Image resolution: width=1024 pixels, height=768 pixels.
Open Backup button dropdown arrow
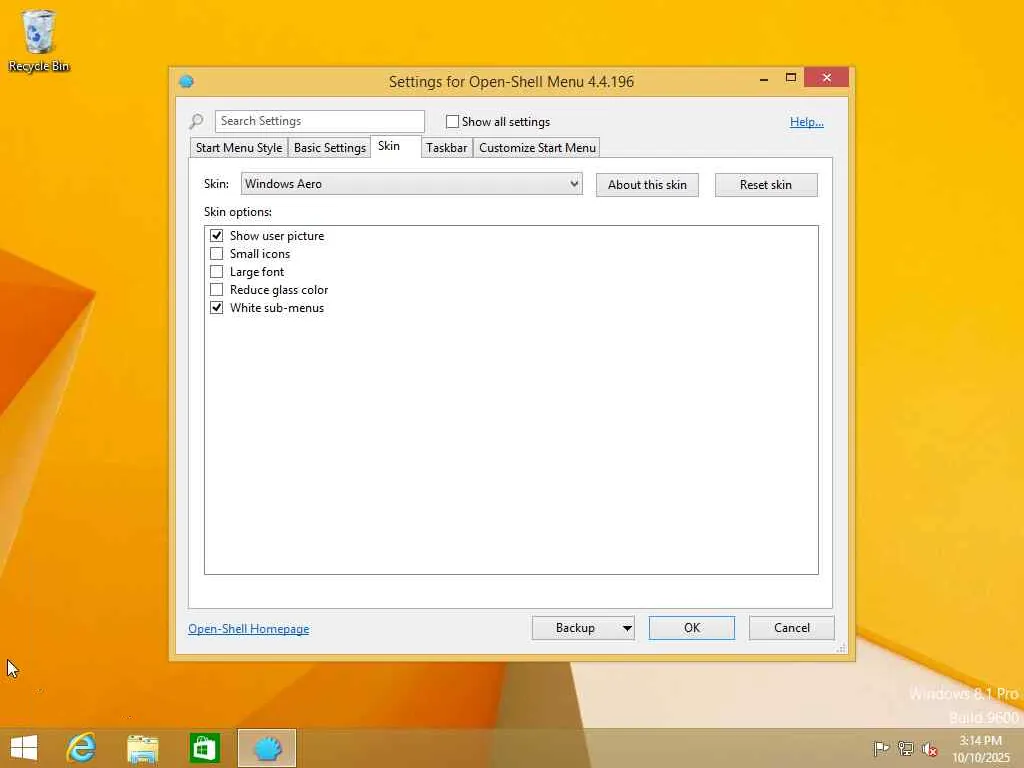(x=626, y=628)
